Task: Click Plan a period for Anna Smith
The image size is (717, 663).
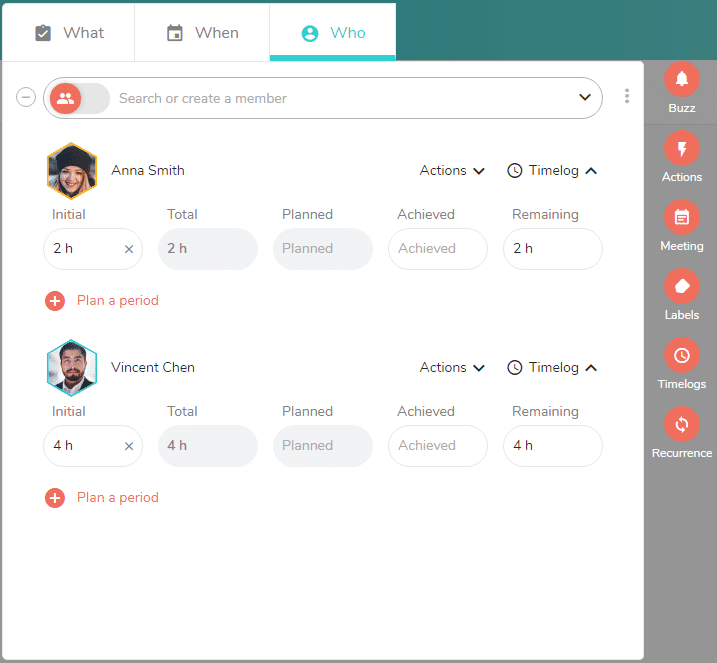Action: pos(118,300)
